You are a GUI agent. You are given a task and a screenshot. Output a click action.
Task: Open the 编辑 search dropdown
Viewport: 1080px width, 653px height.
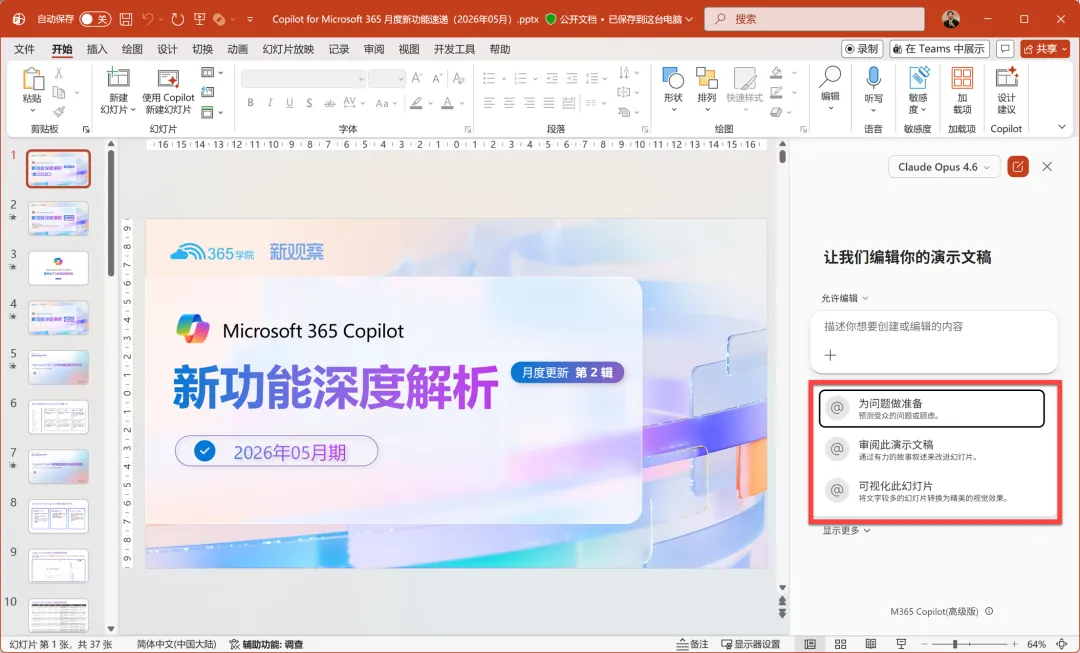coord(830,88)
